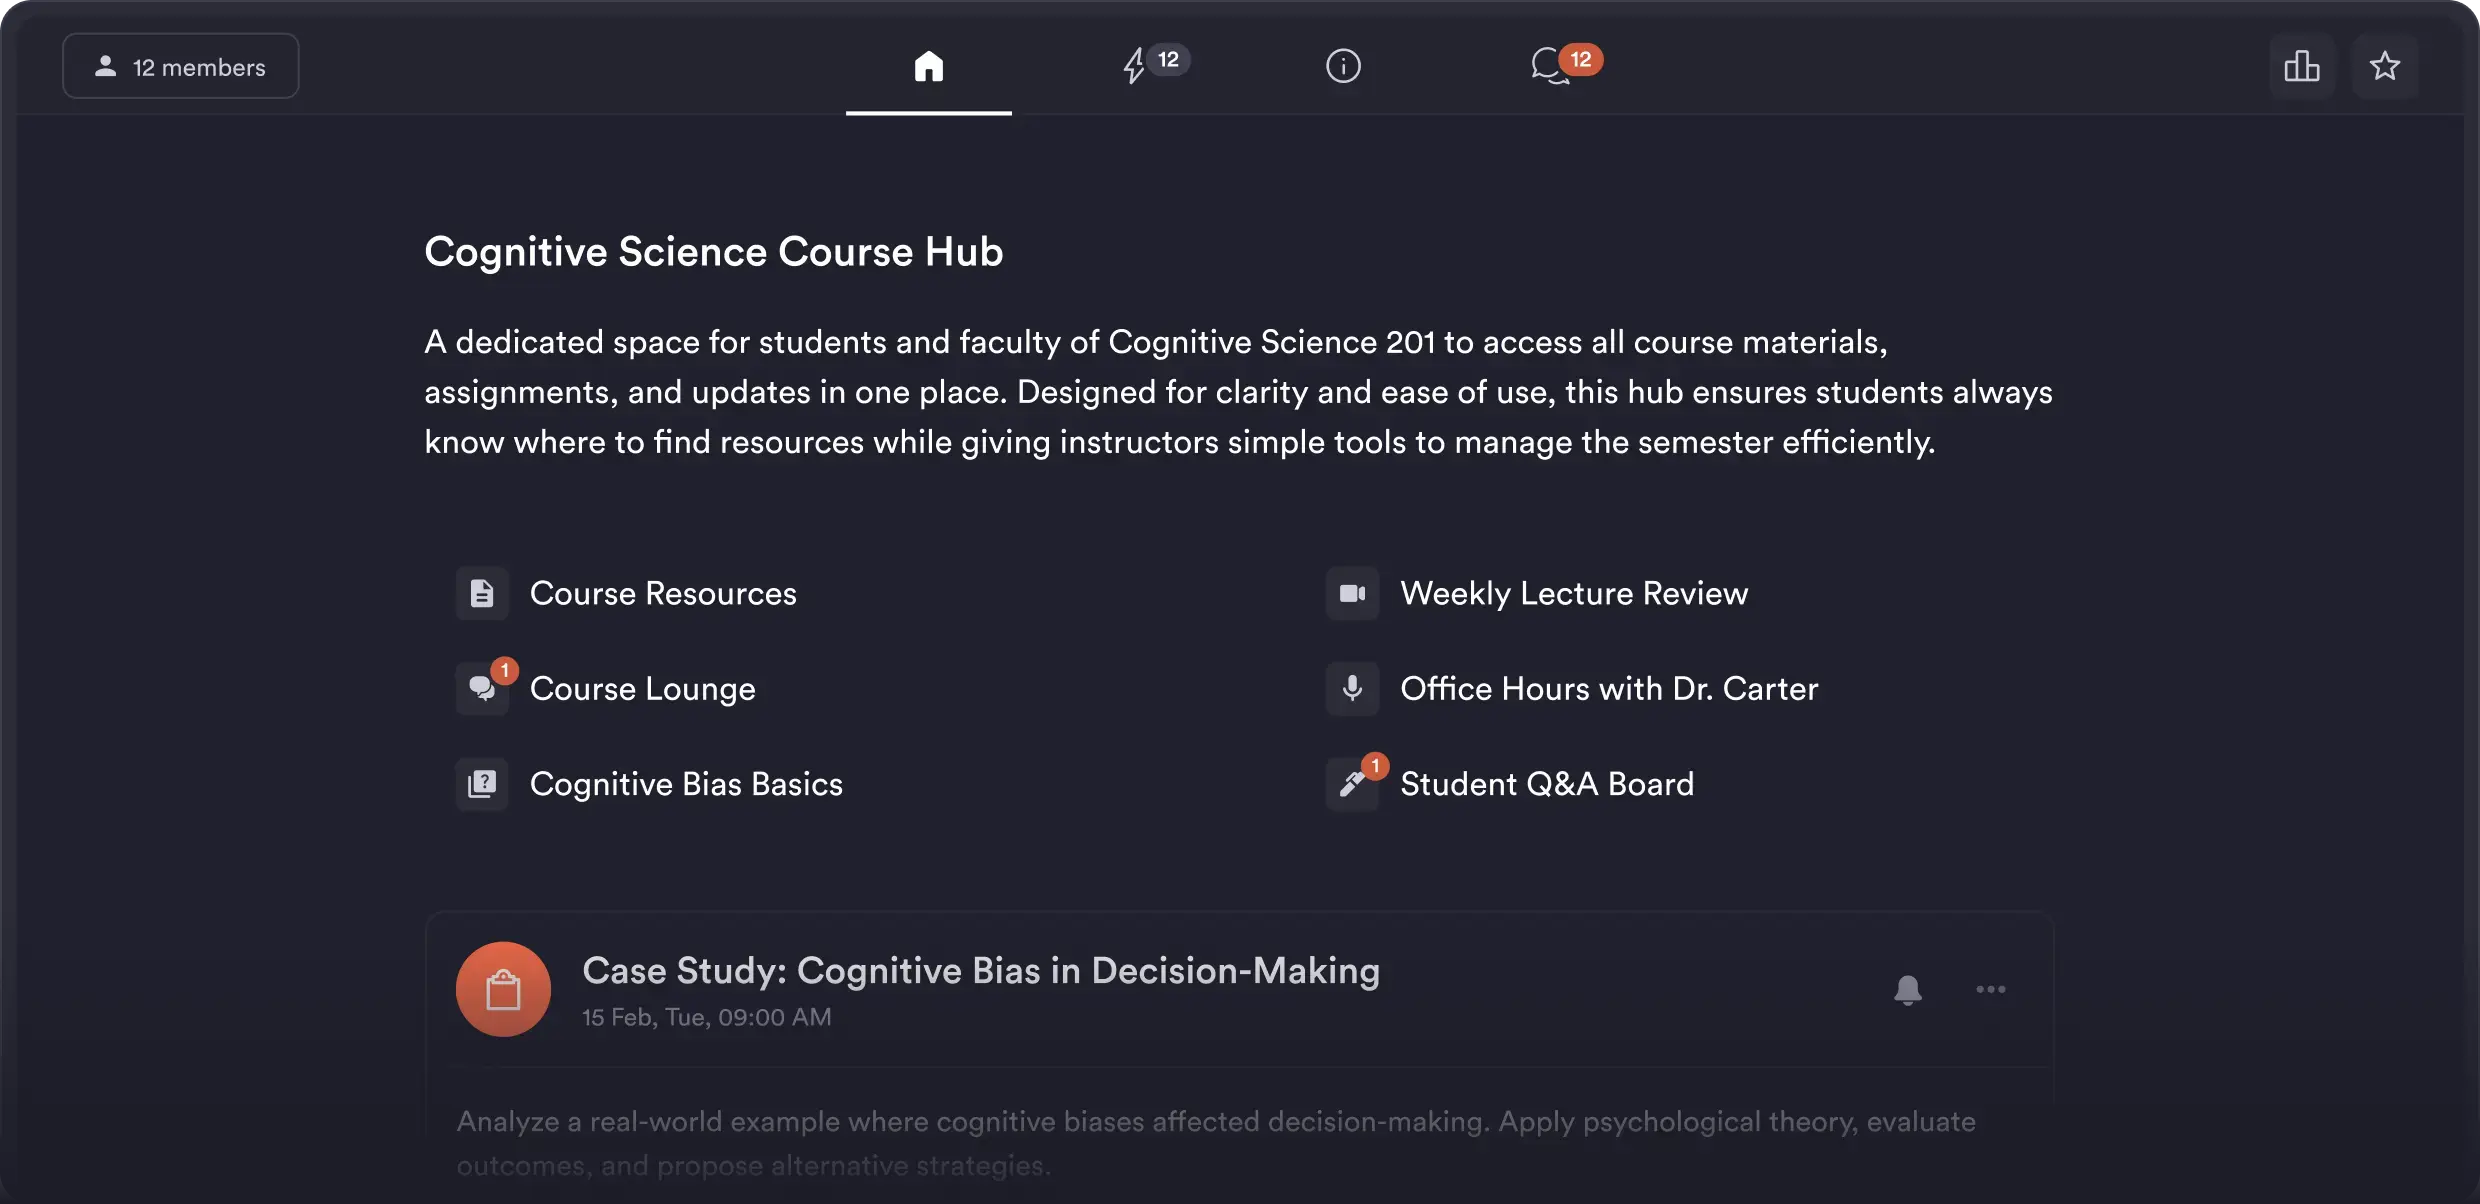Open the Case Study: Cognitive Bias assignment

[x=980, y=969]
